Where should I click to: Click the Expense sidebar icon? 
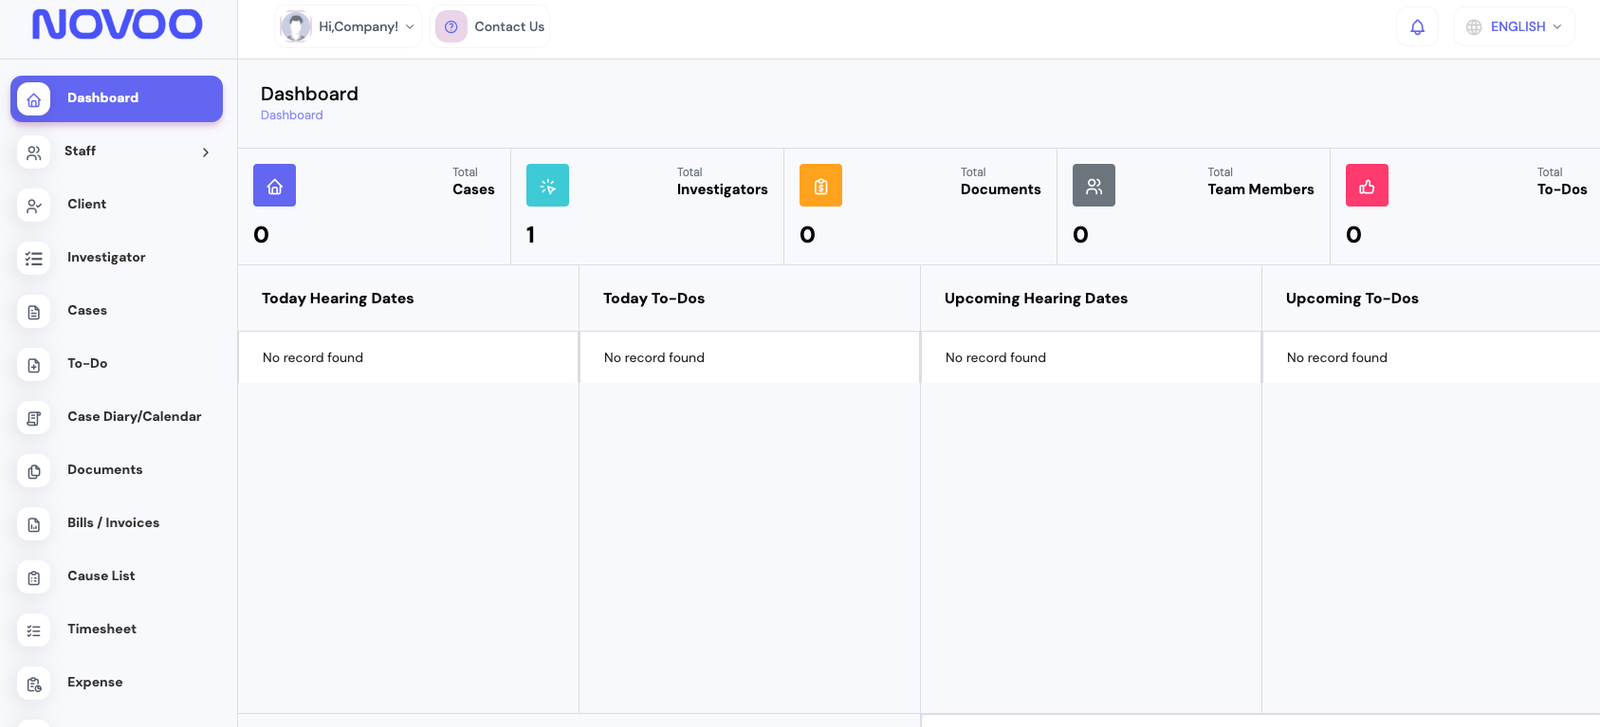point(34,683)
